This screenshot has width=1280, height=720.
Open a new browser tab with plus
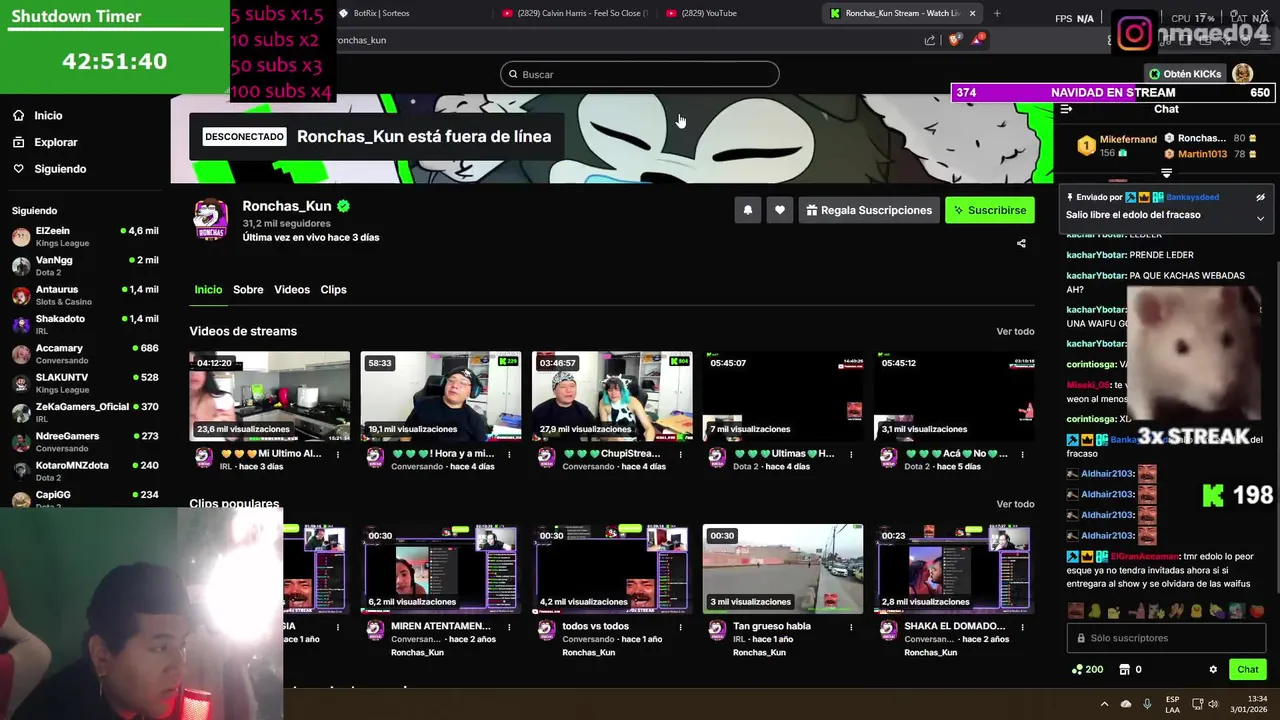(996, 13)
